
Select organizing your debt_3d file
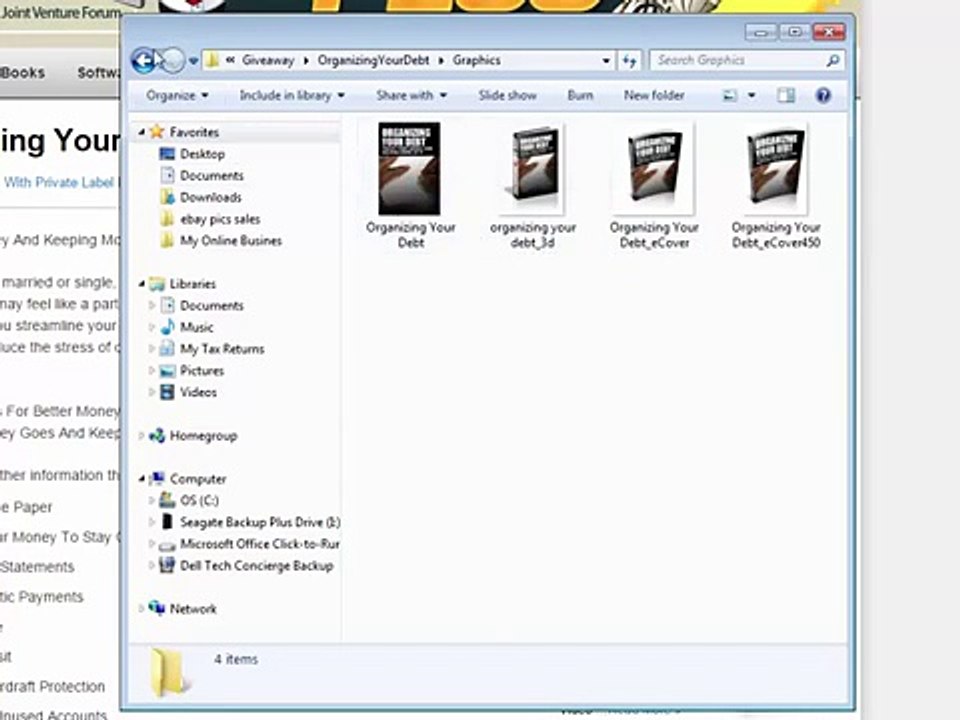click(x=533, y=186)
